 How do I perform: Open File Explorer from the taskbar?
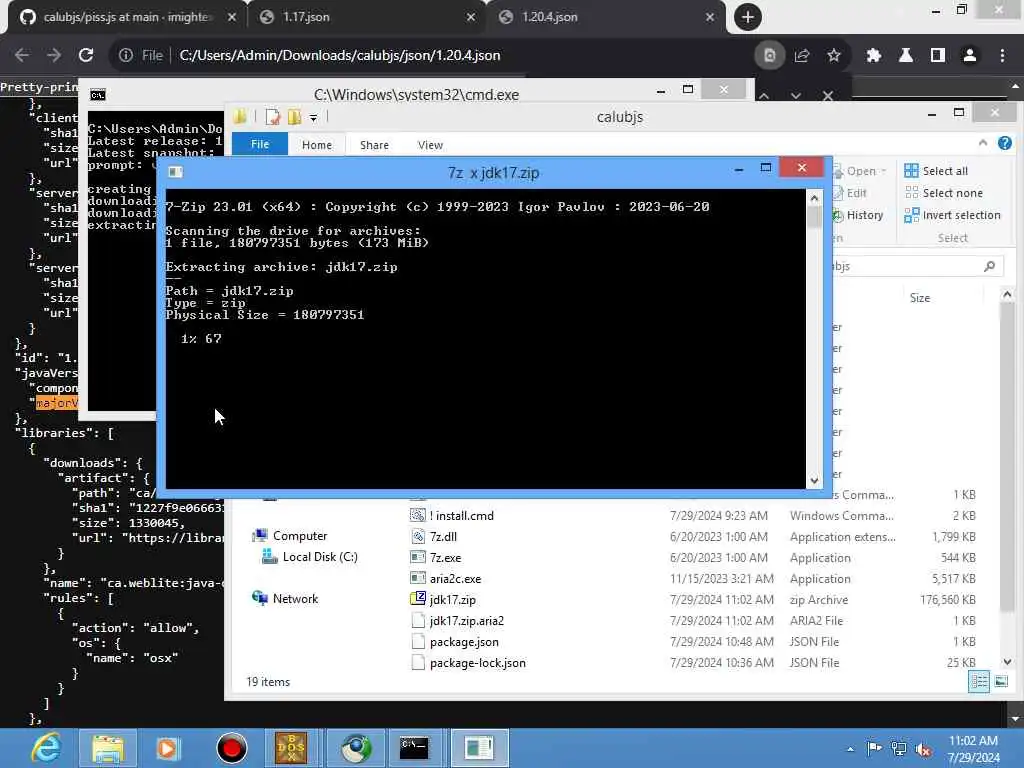(x=108, y=748)
